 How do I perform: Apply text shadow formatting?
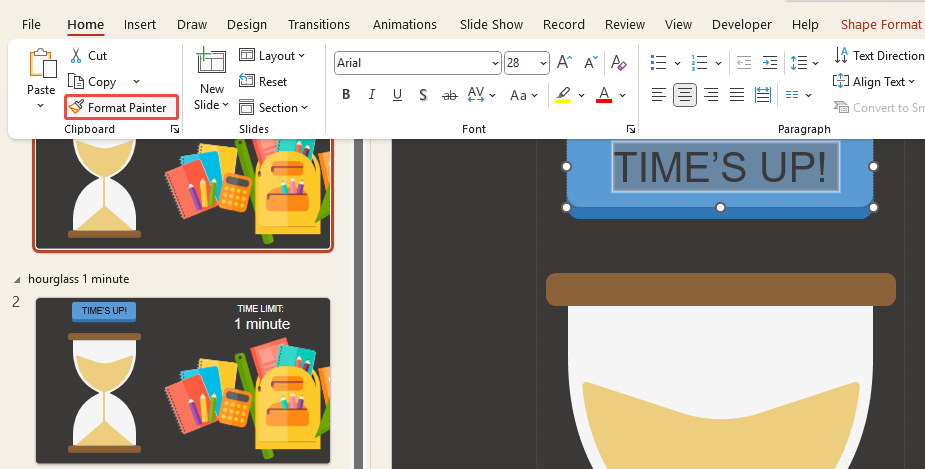point(423,95)
